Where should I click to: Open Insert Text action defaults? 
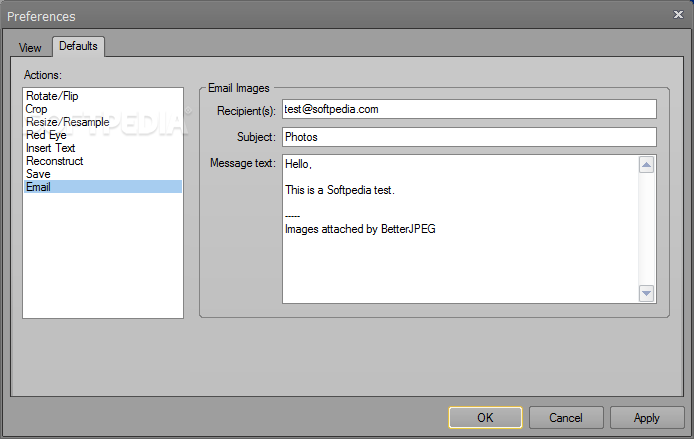pyautogui.click(x=103, y=148)
